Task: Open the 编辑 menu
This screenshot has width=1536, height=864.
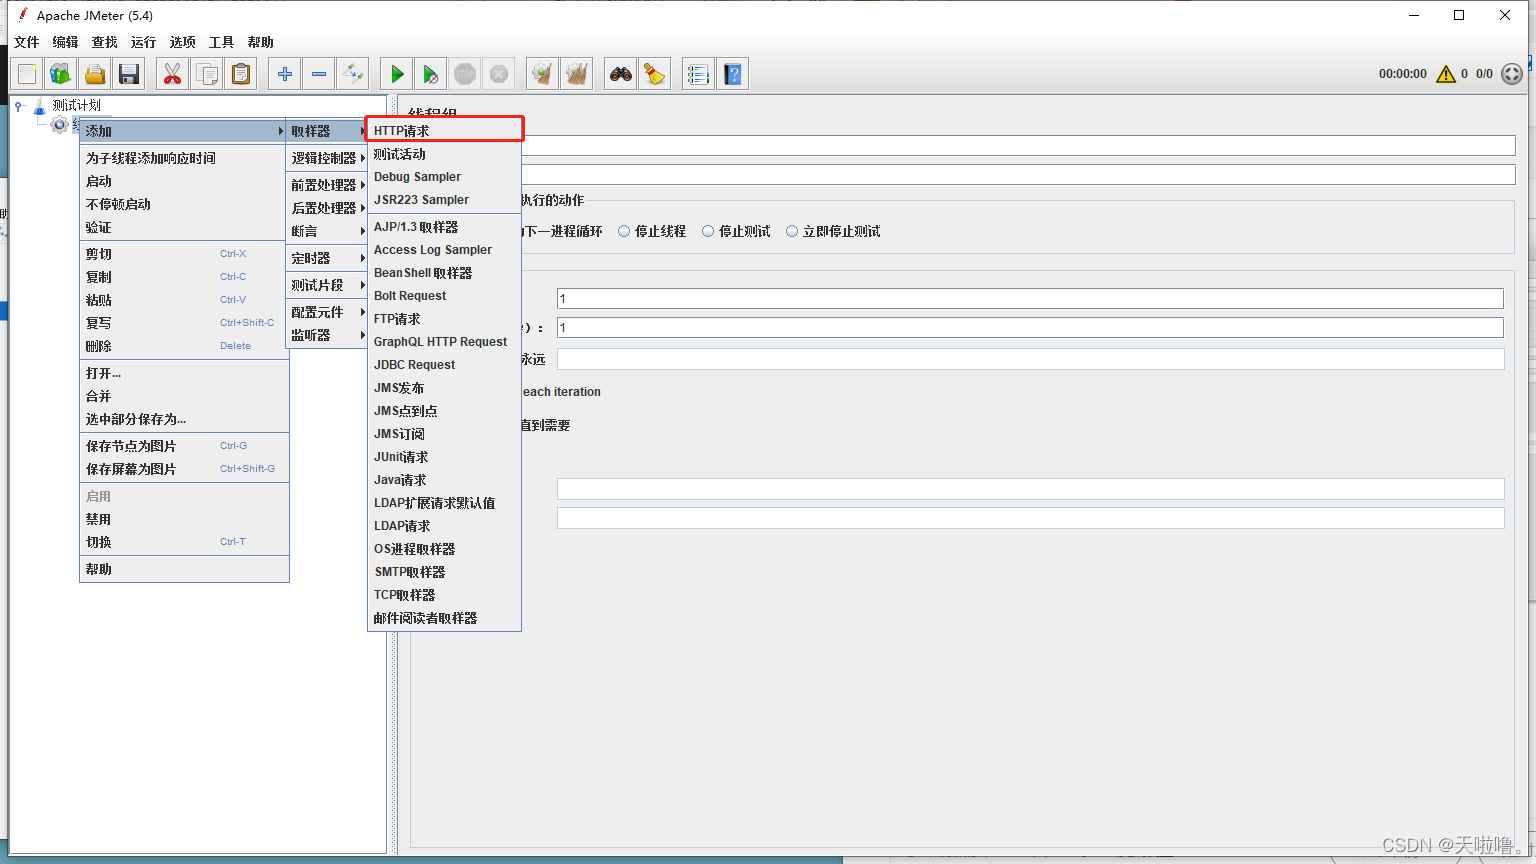Action: click(66, 42)
